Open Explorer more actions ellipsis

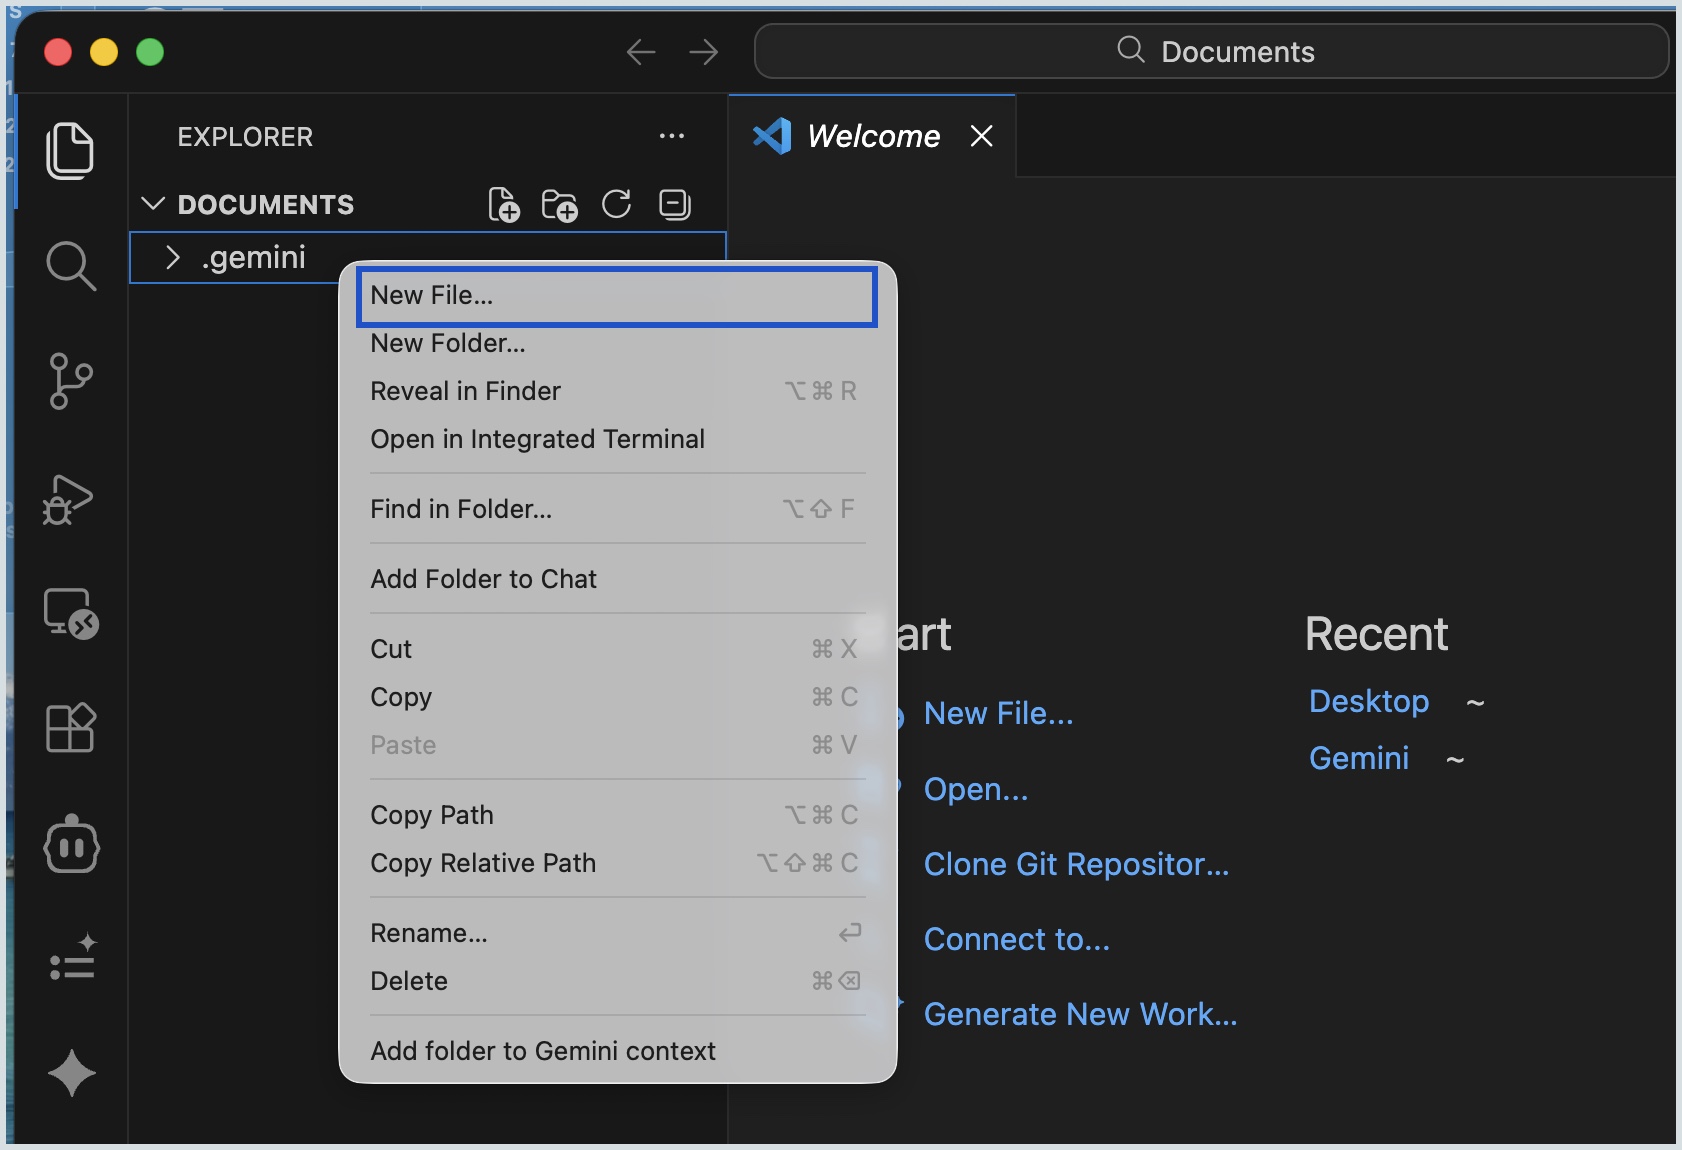tap(672, 136)
